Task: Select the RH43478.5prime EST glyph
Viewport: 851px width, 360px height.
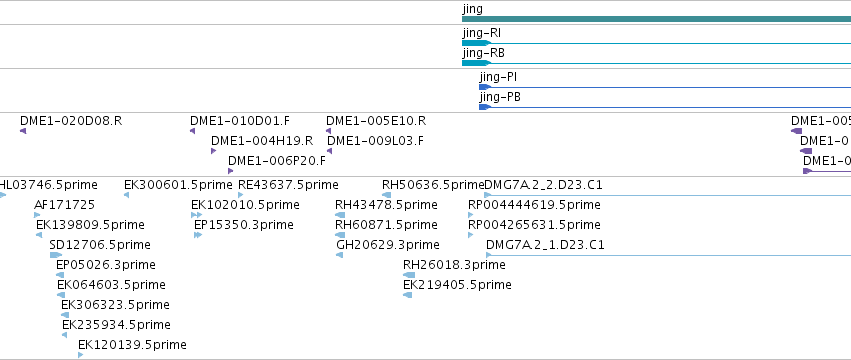Action: click(340, 215)
